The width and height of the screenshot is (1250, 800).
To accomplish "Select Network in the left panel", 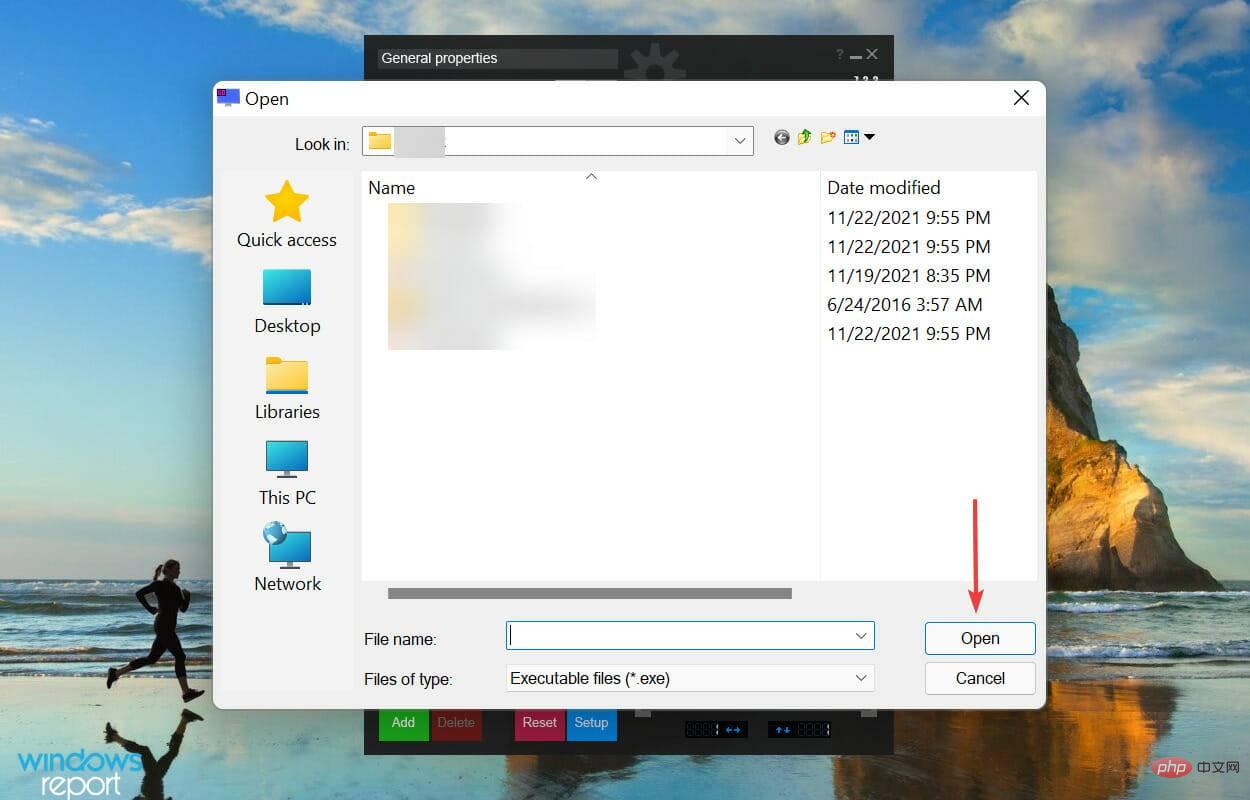I will coord(287,557).
